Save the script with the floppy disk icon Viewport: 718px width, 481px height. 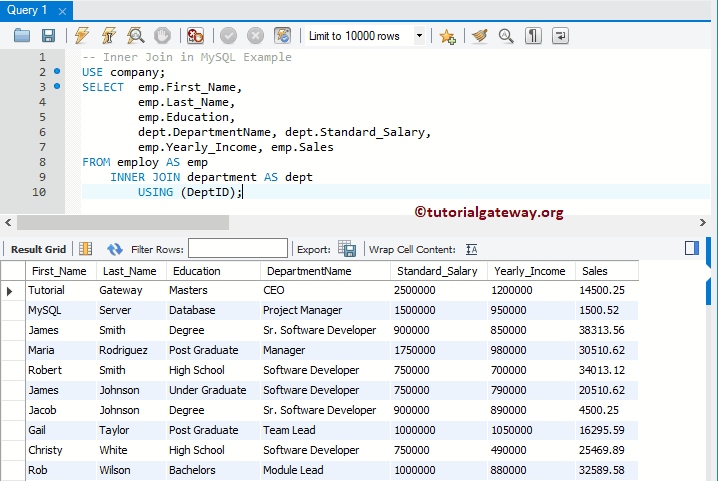[48, 36]
